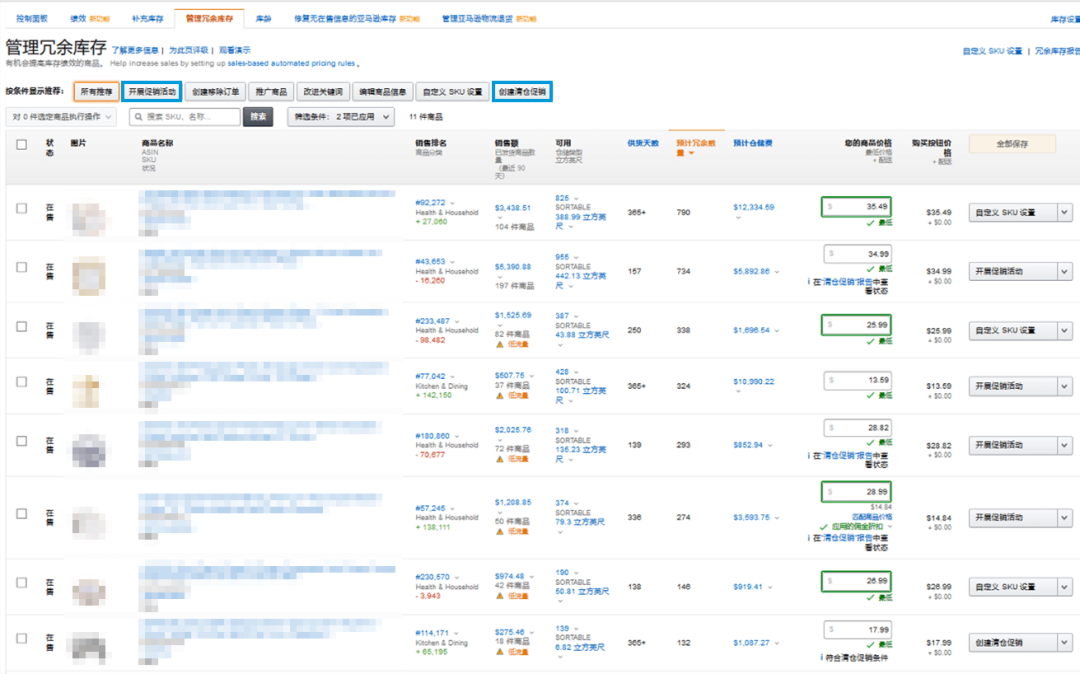Screen dimensions: 1080x674
Task: Click the 全部保存 button
Action: tap(1012, 145)
